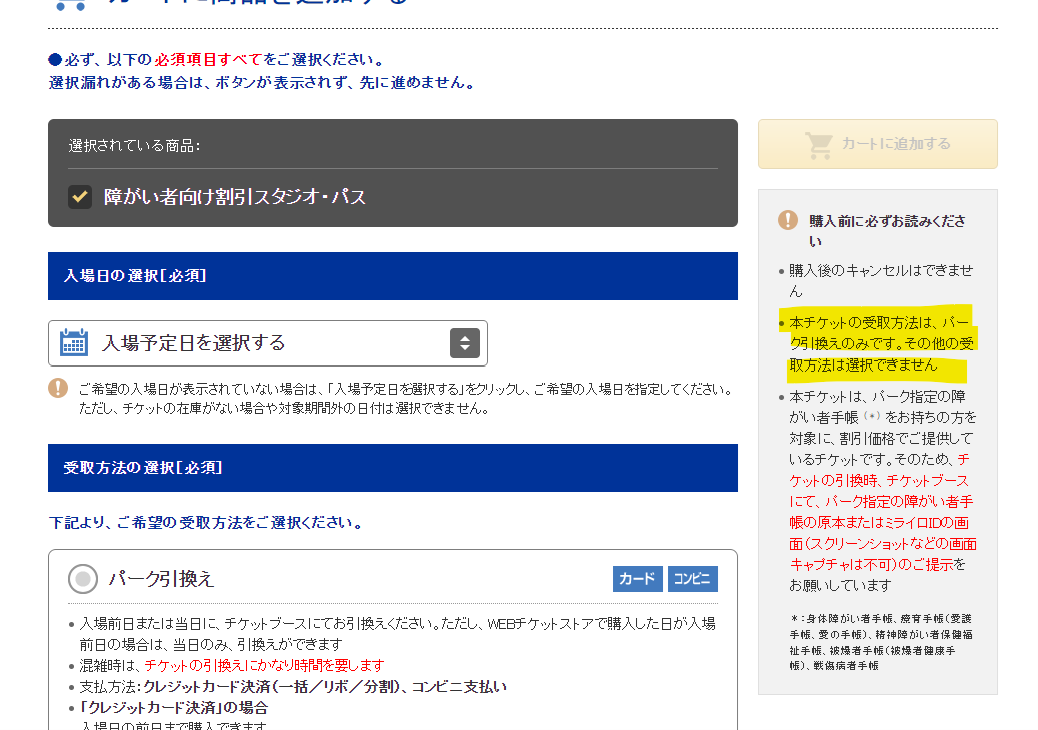Click the calendar icon in date selector
Viewport: 1038px width, 730px height.
point(73,342)
